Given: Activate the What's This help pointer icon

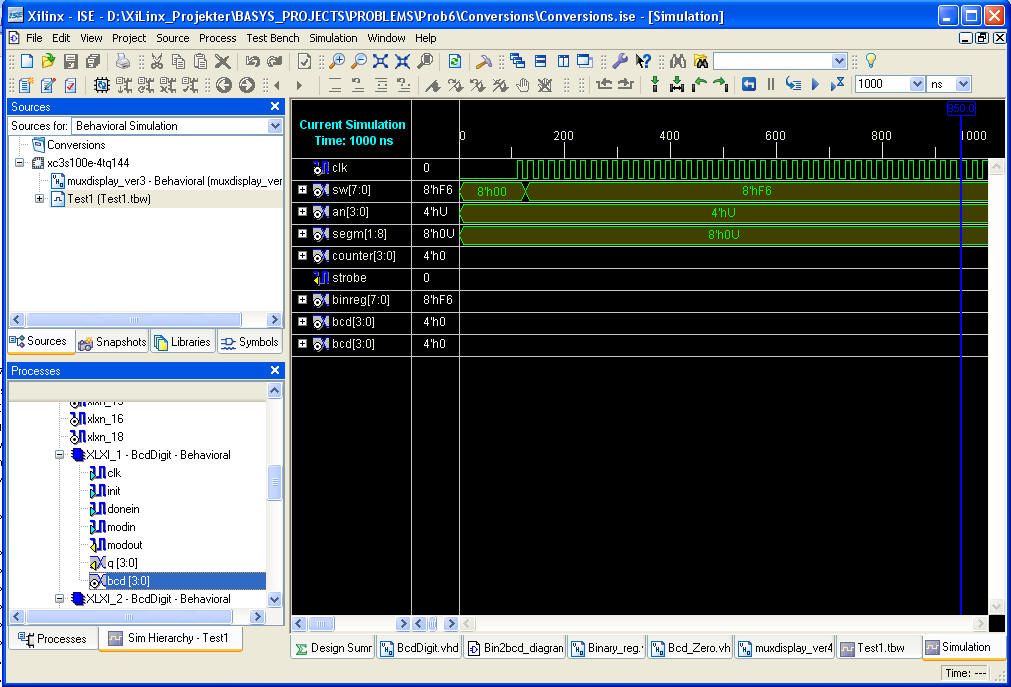Looking at the screenshot, I should pyautogui.click(x=643, y=61).
